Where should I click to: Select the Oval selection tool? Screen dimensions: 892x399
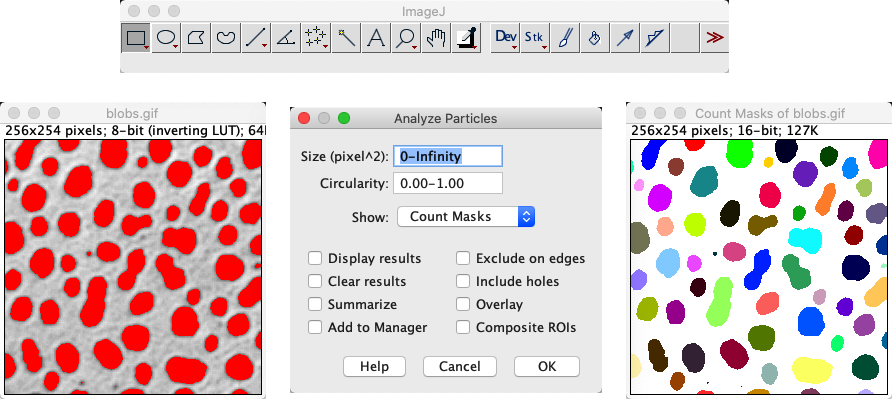[166, 38]
